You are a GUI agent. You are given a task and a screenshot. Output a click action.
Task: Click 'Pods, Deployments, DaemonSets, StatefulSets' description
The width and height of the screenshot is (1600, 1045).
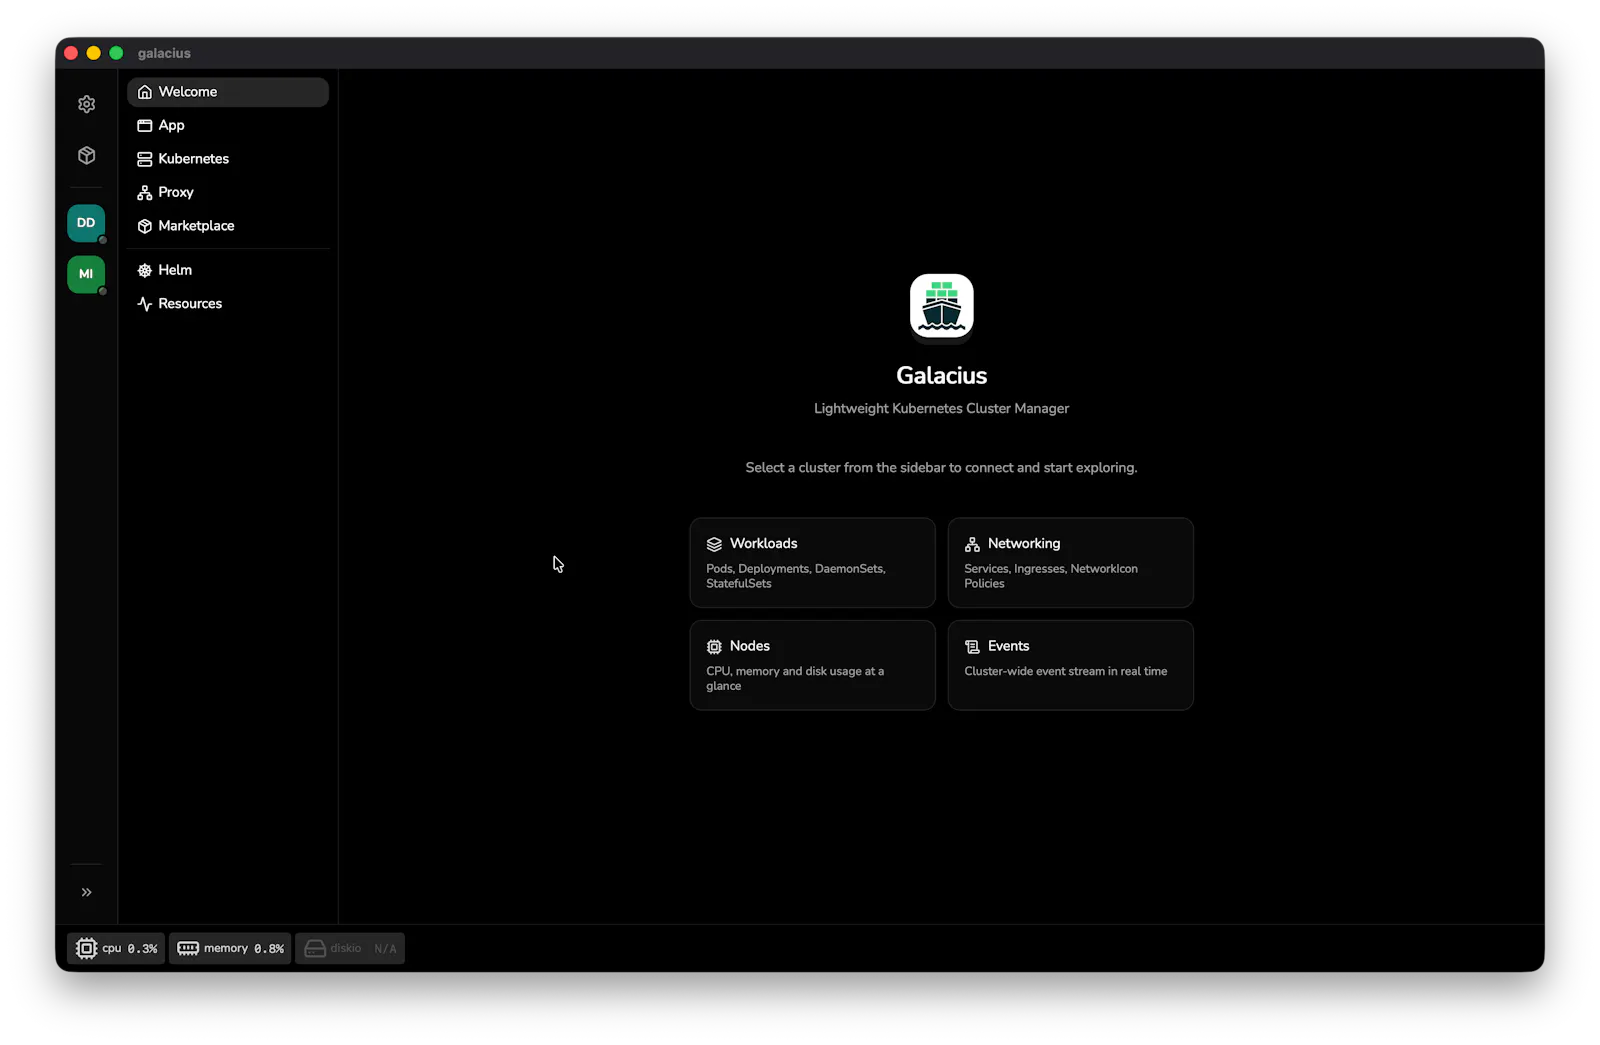(x=796, y=576)
